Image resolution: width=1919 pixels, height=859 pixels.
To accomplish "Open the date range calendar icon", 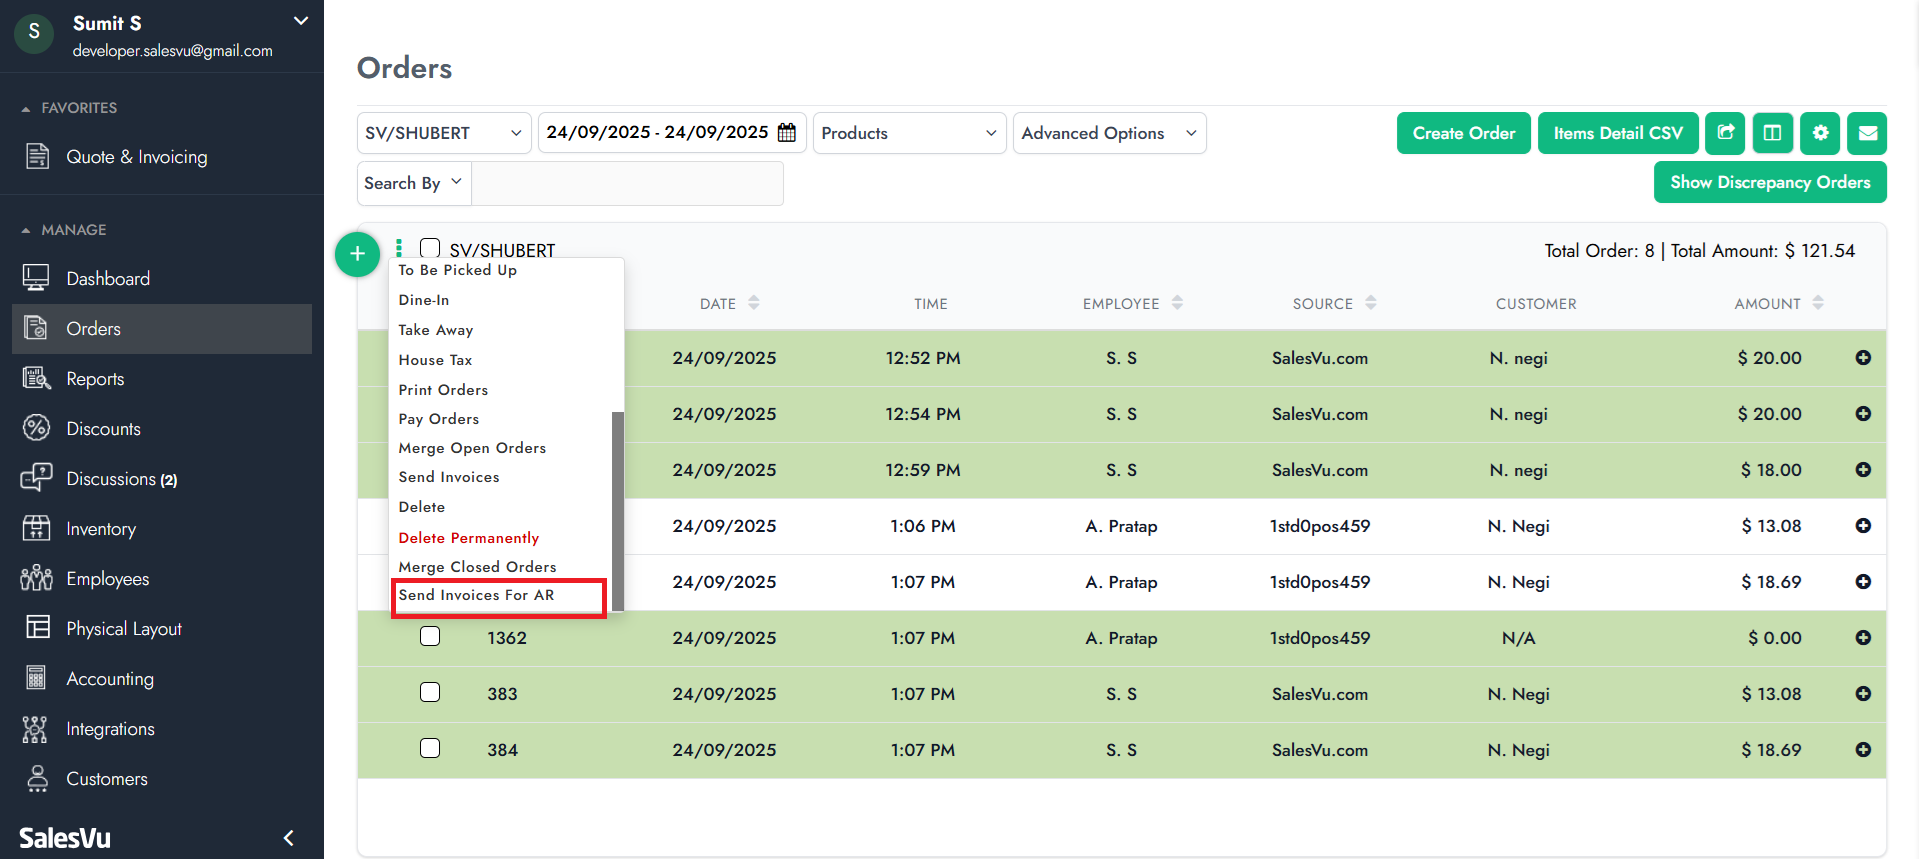I will [x=787, y=132].
